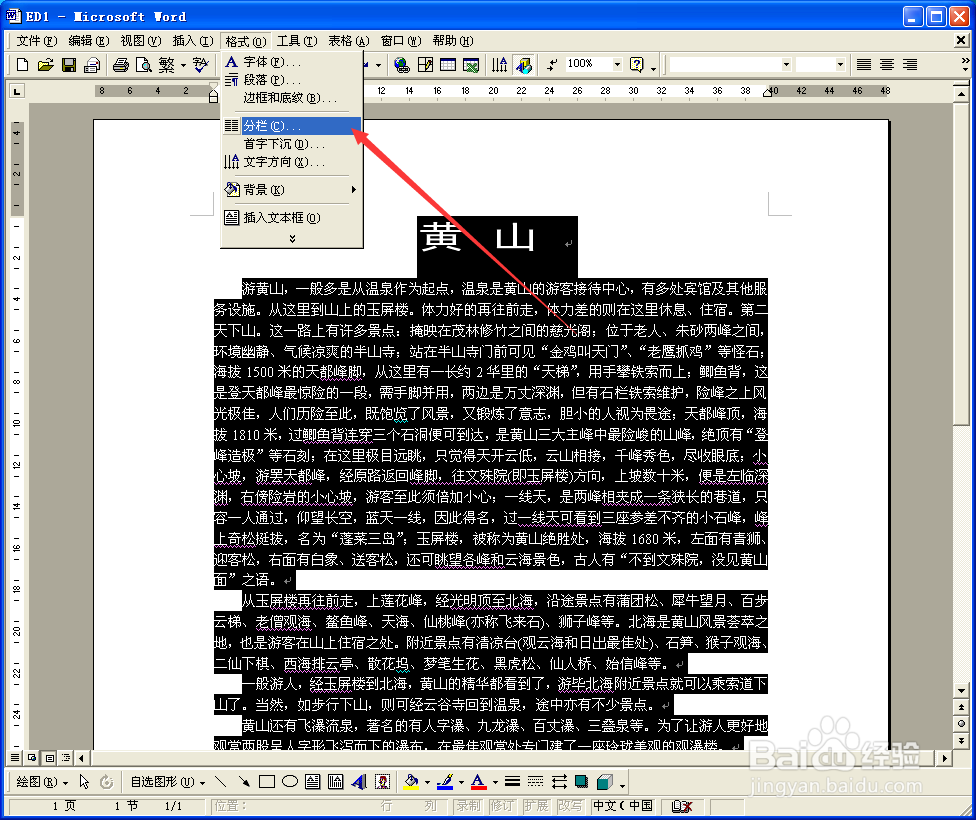The height and width of the screenshot is (820, 976).
Task: Open the zoom level dropdown
Action: [x=617, y=64]
